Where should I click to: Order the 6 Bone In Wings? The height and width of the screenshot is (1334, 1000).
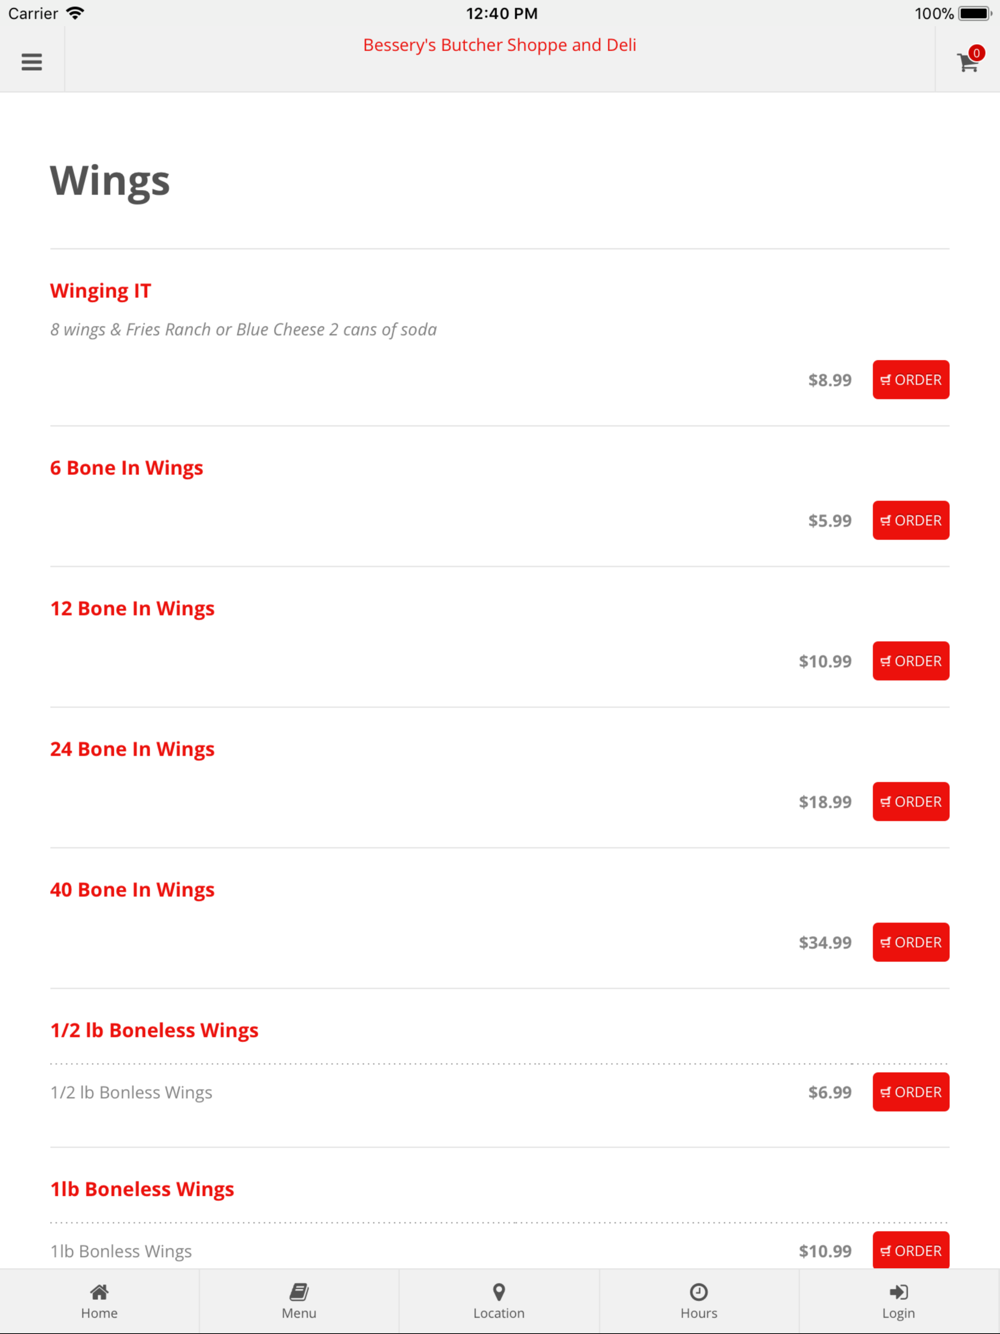pos(911,520)
